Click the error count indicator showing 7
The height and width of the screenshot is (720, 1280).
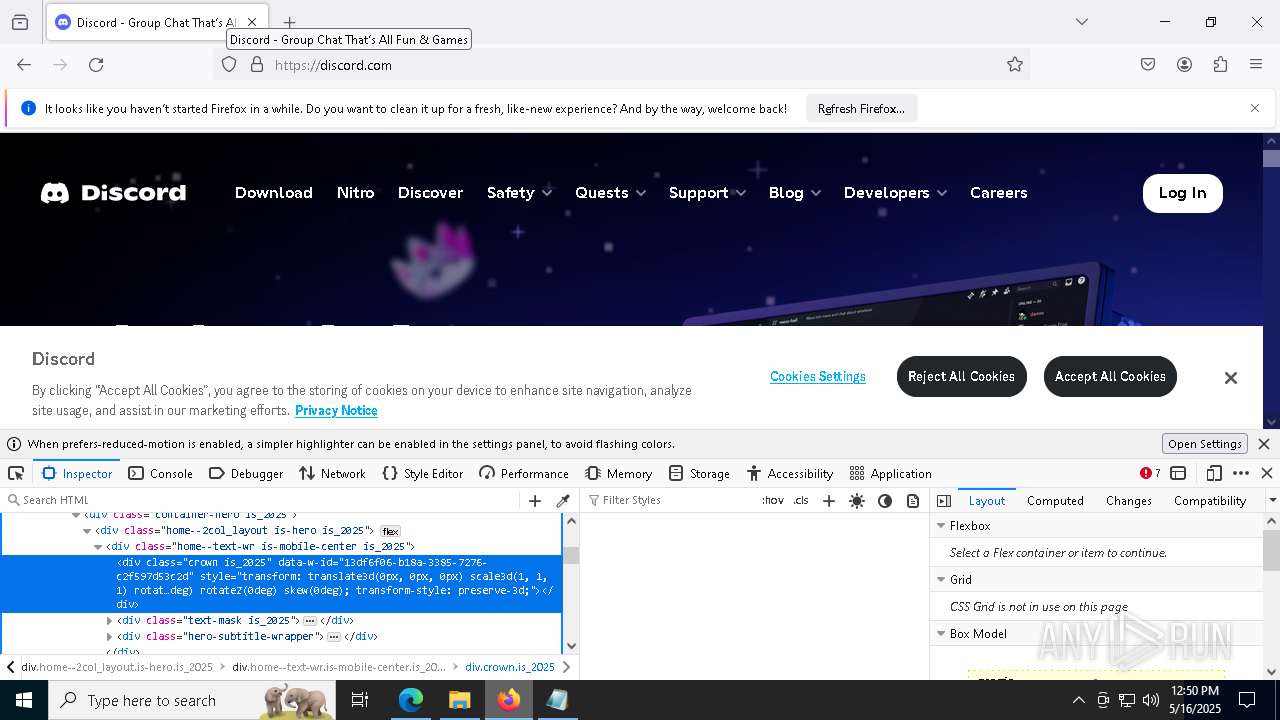(x=1150, y=473)
